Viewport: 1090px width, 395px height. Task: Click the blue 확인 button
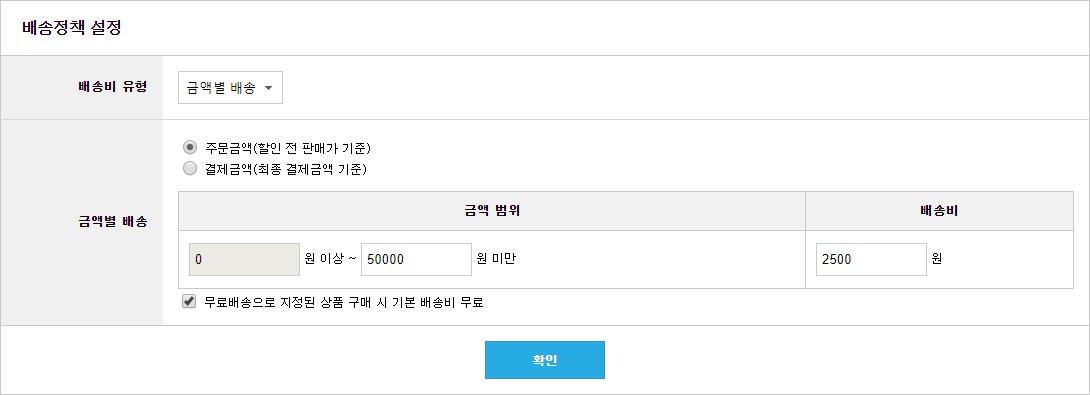(545, 360)
